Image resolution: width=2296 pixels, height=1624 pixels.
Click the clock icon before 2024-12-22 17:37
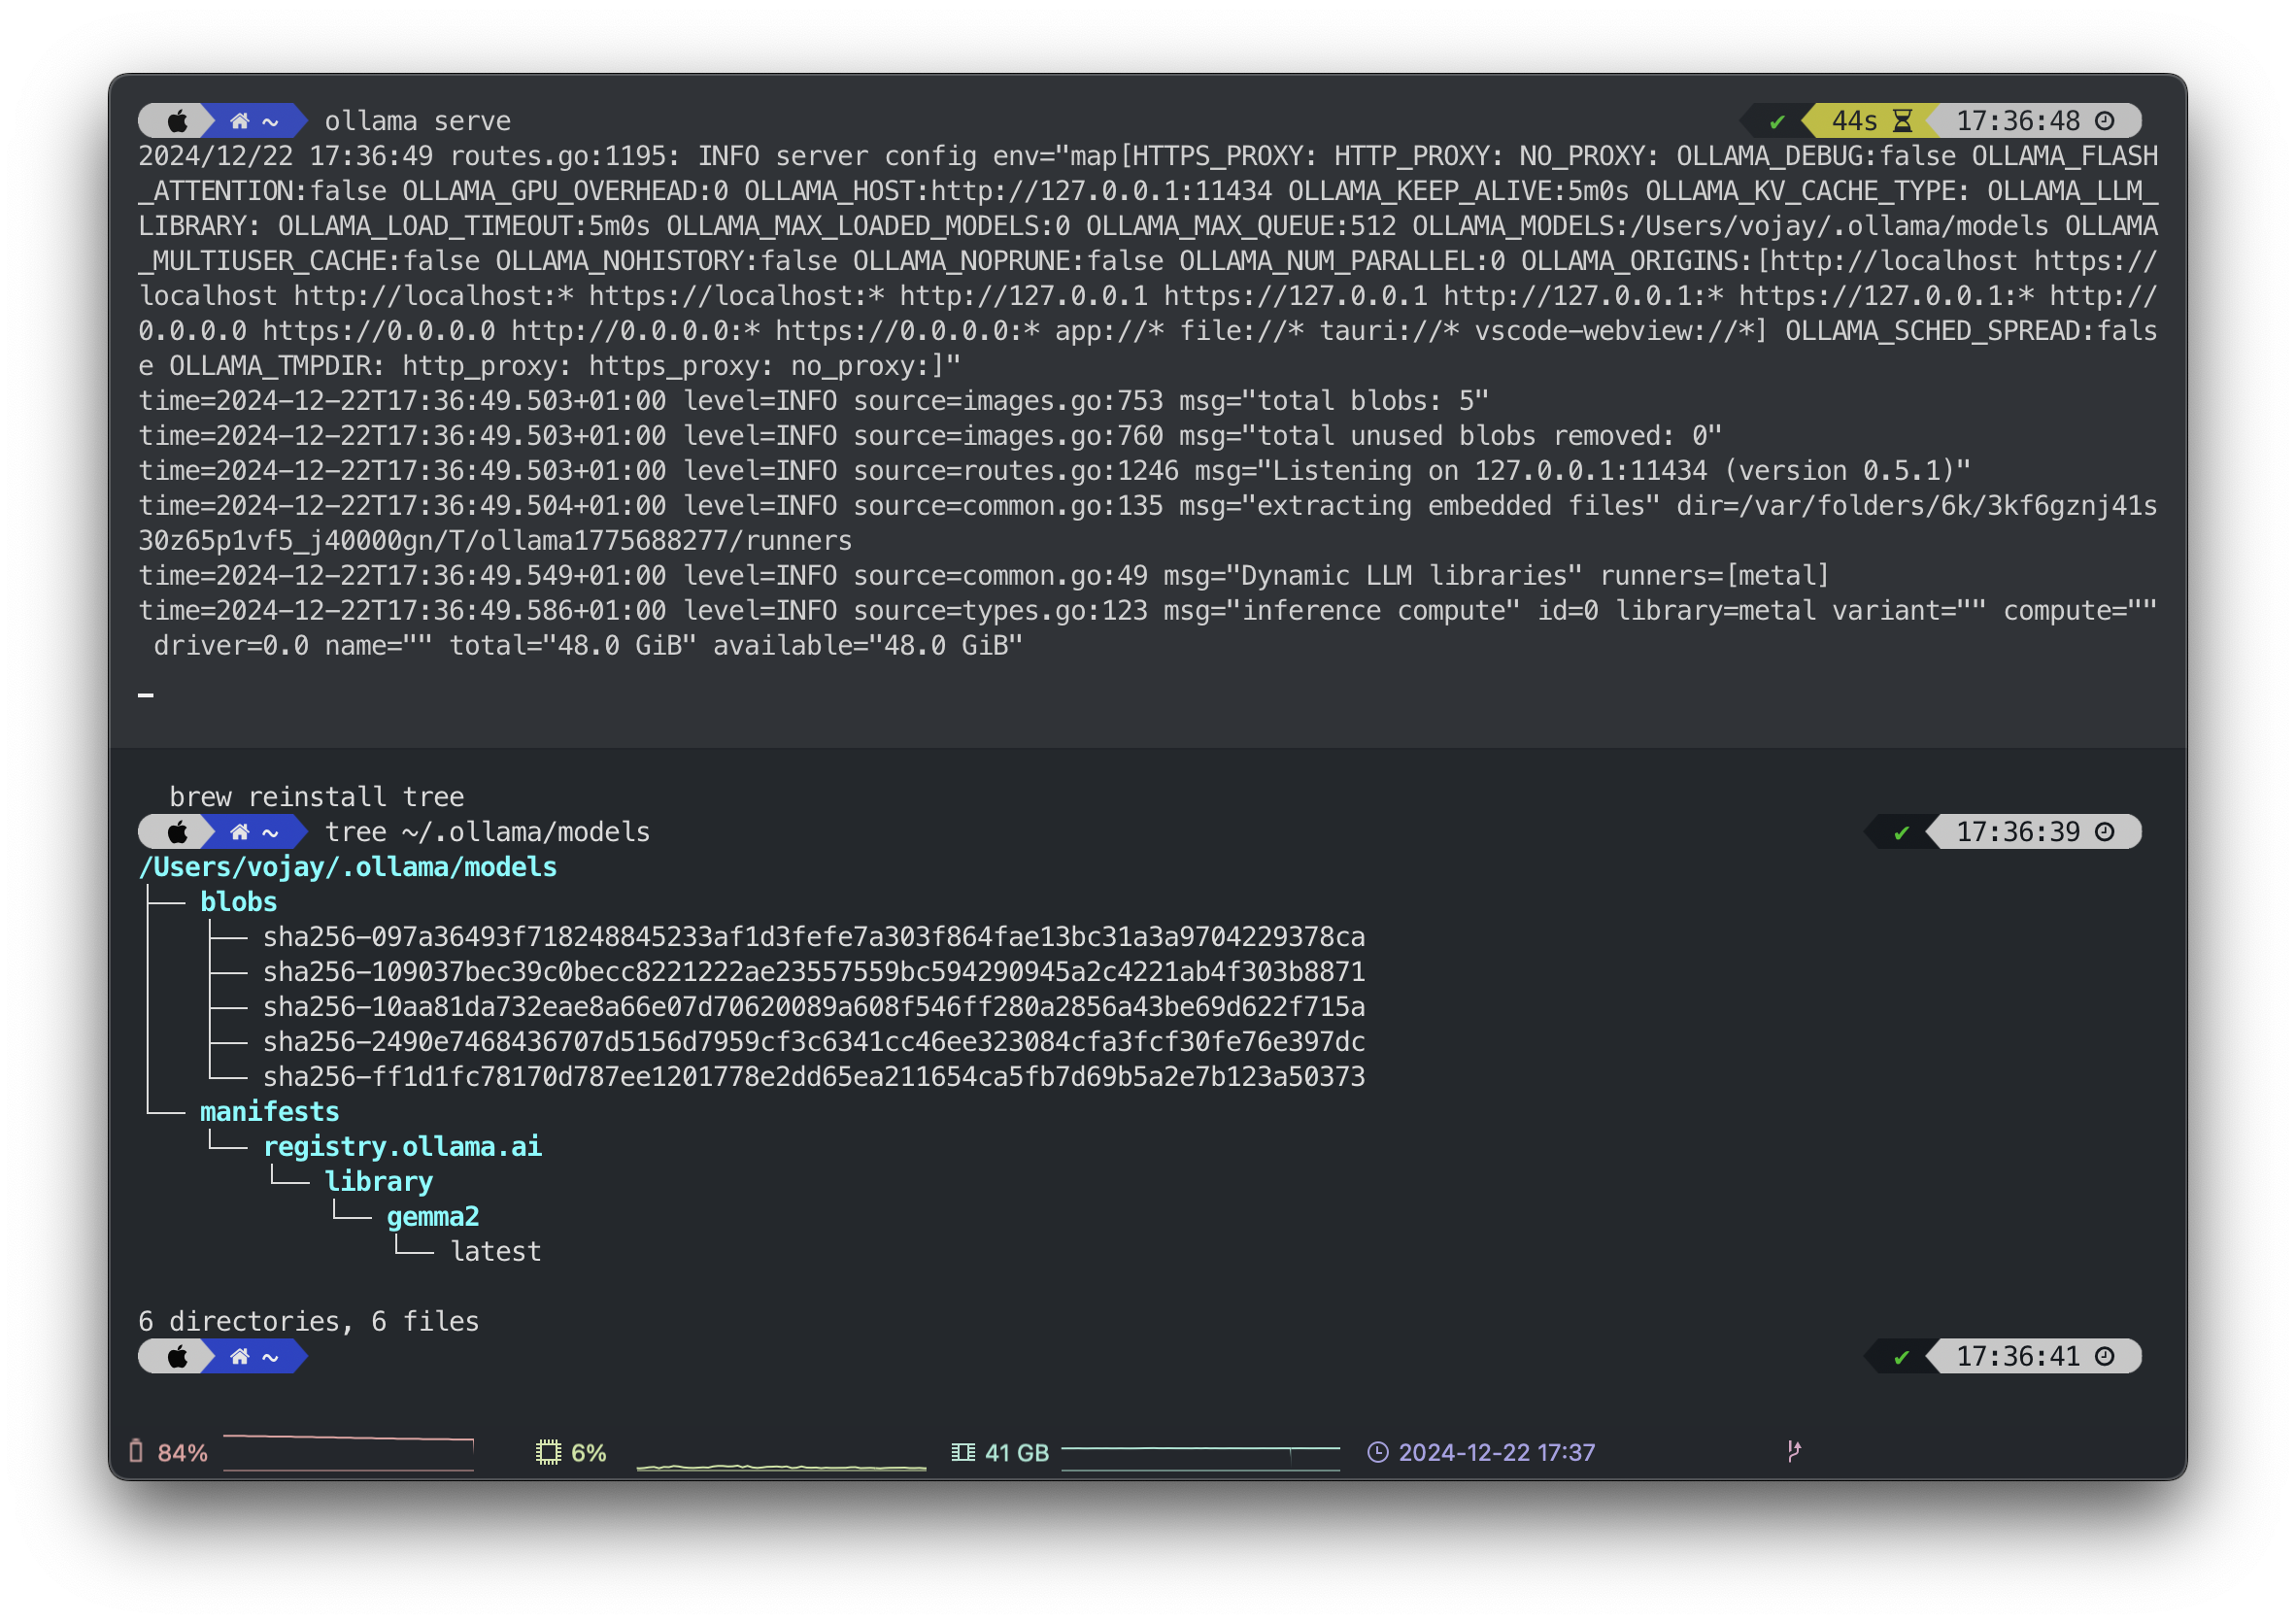click(x=1378, y=1452)
